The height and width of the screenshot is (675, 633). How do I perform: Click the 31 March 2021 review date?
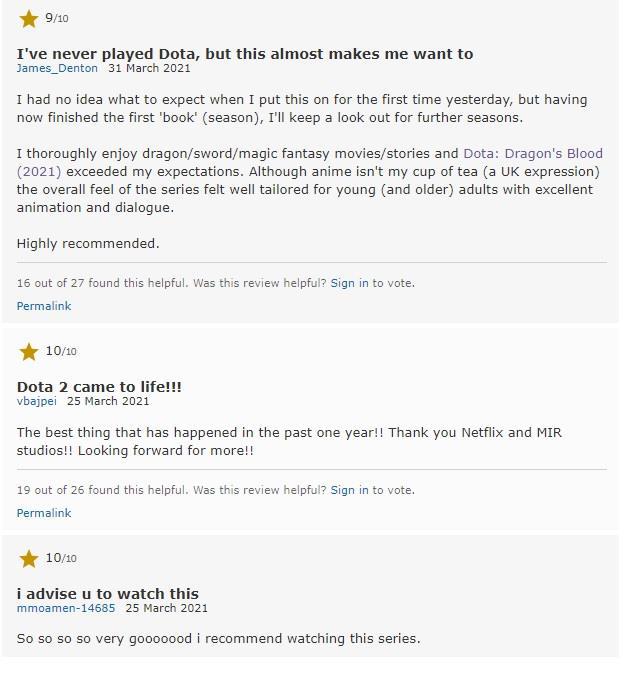(149, 68)
